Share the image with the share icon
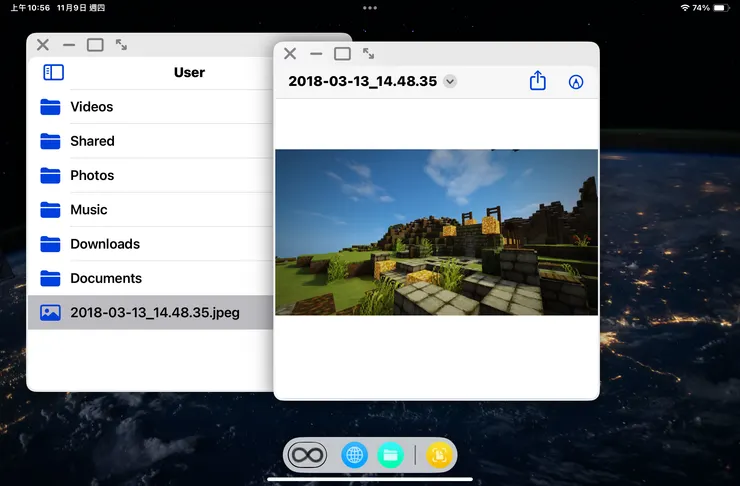The height and width of the screenshot is (486, 740). click(x=538, y=81)
